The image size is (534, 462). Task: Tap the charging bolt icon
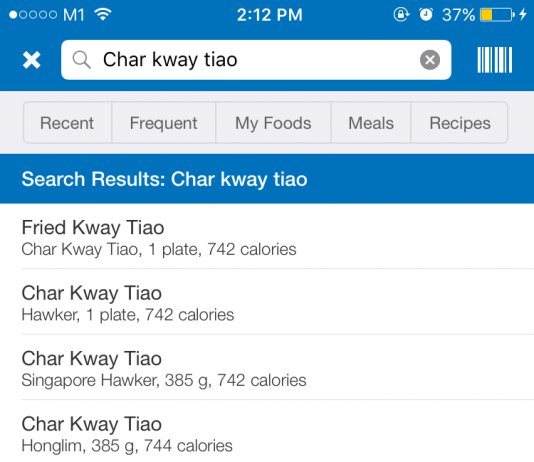523,15
